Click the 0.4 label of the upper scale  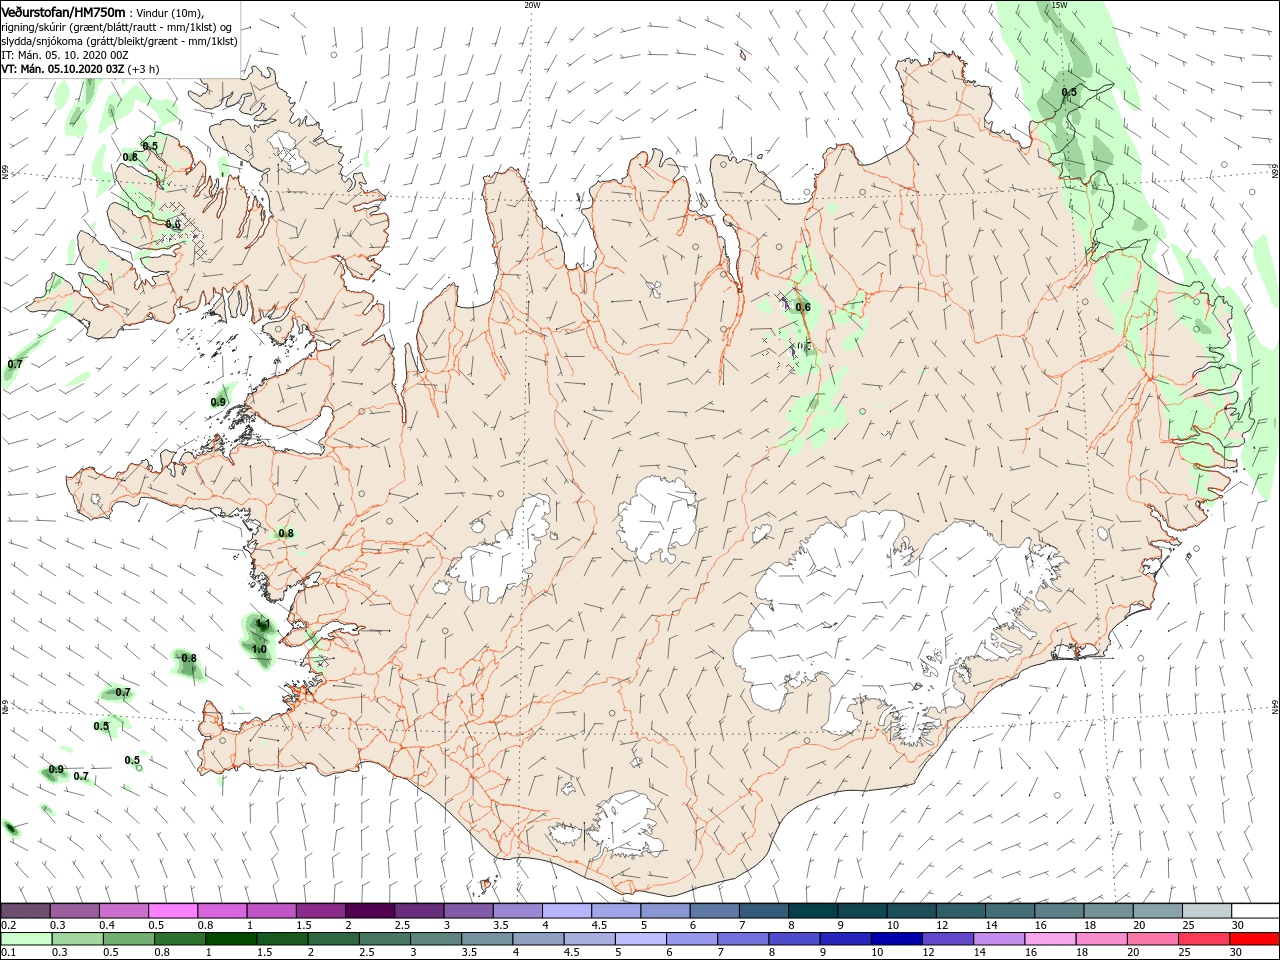107,925
